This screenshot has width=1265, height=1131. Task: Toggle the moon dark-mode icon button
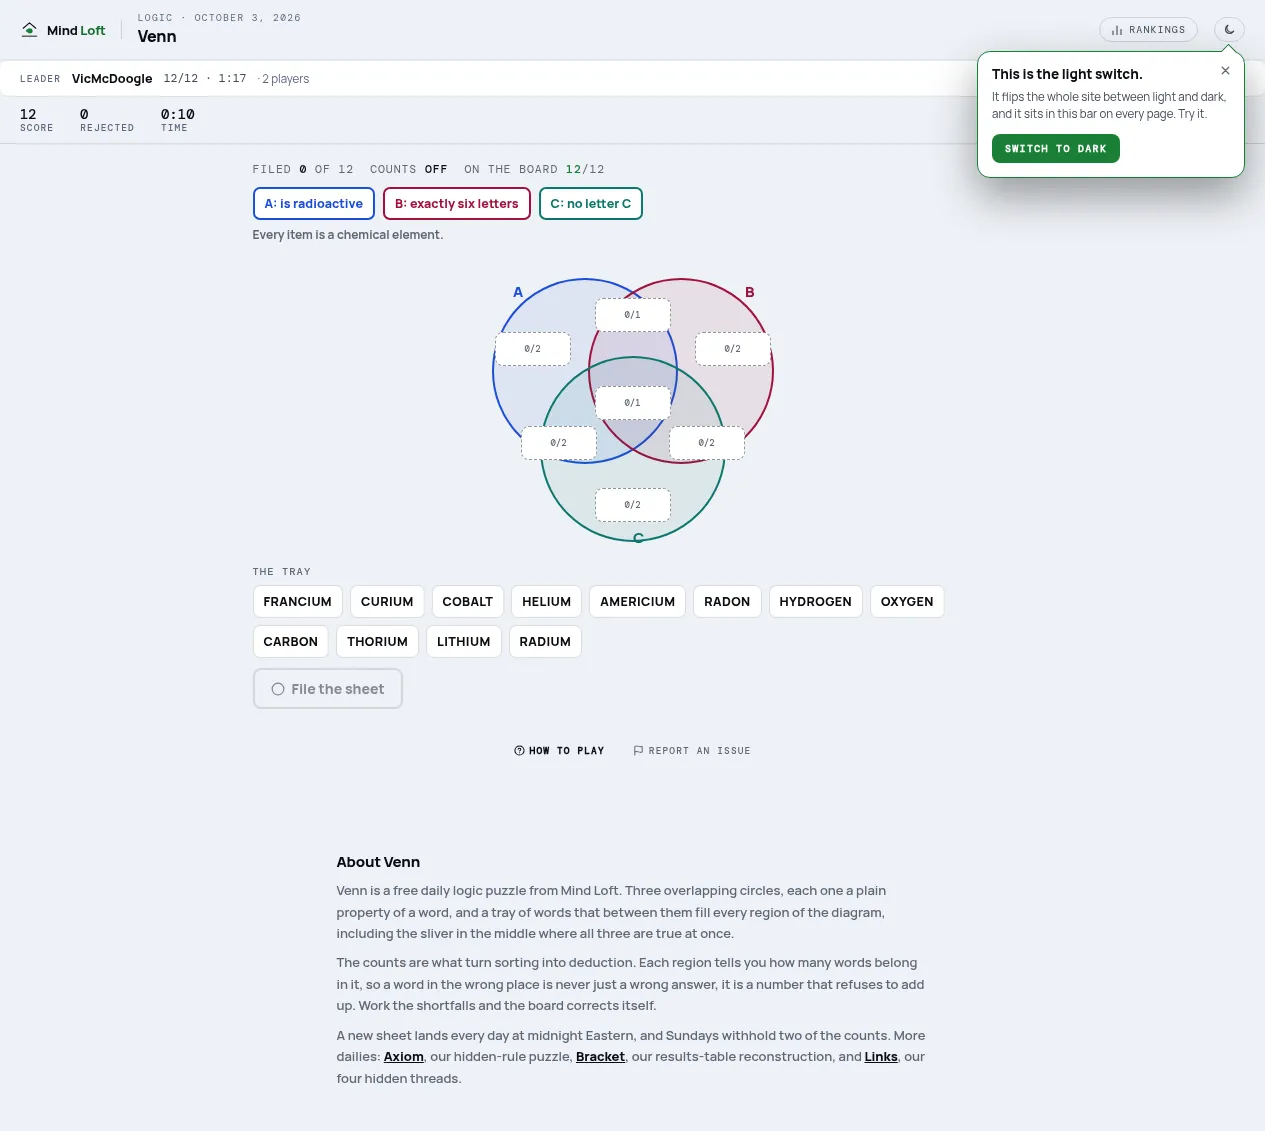(x=1229, y=30)
